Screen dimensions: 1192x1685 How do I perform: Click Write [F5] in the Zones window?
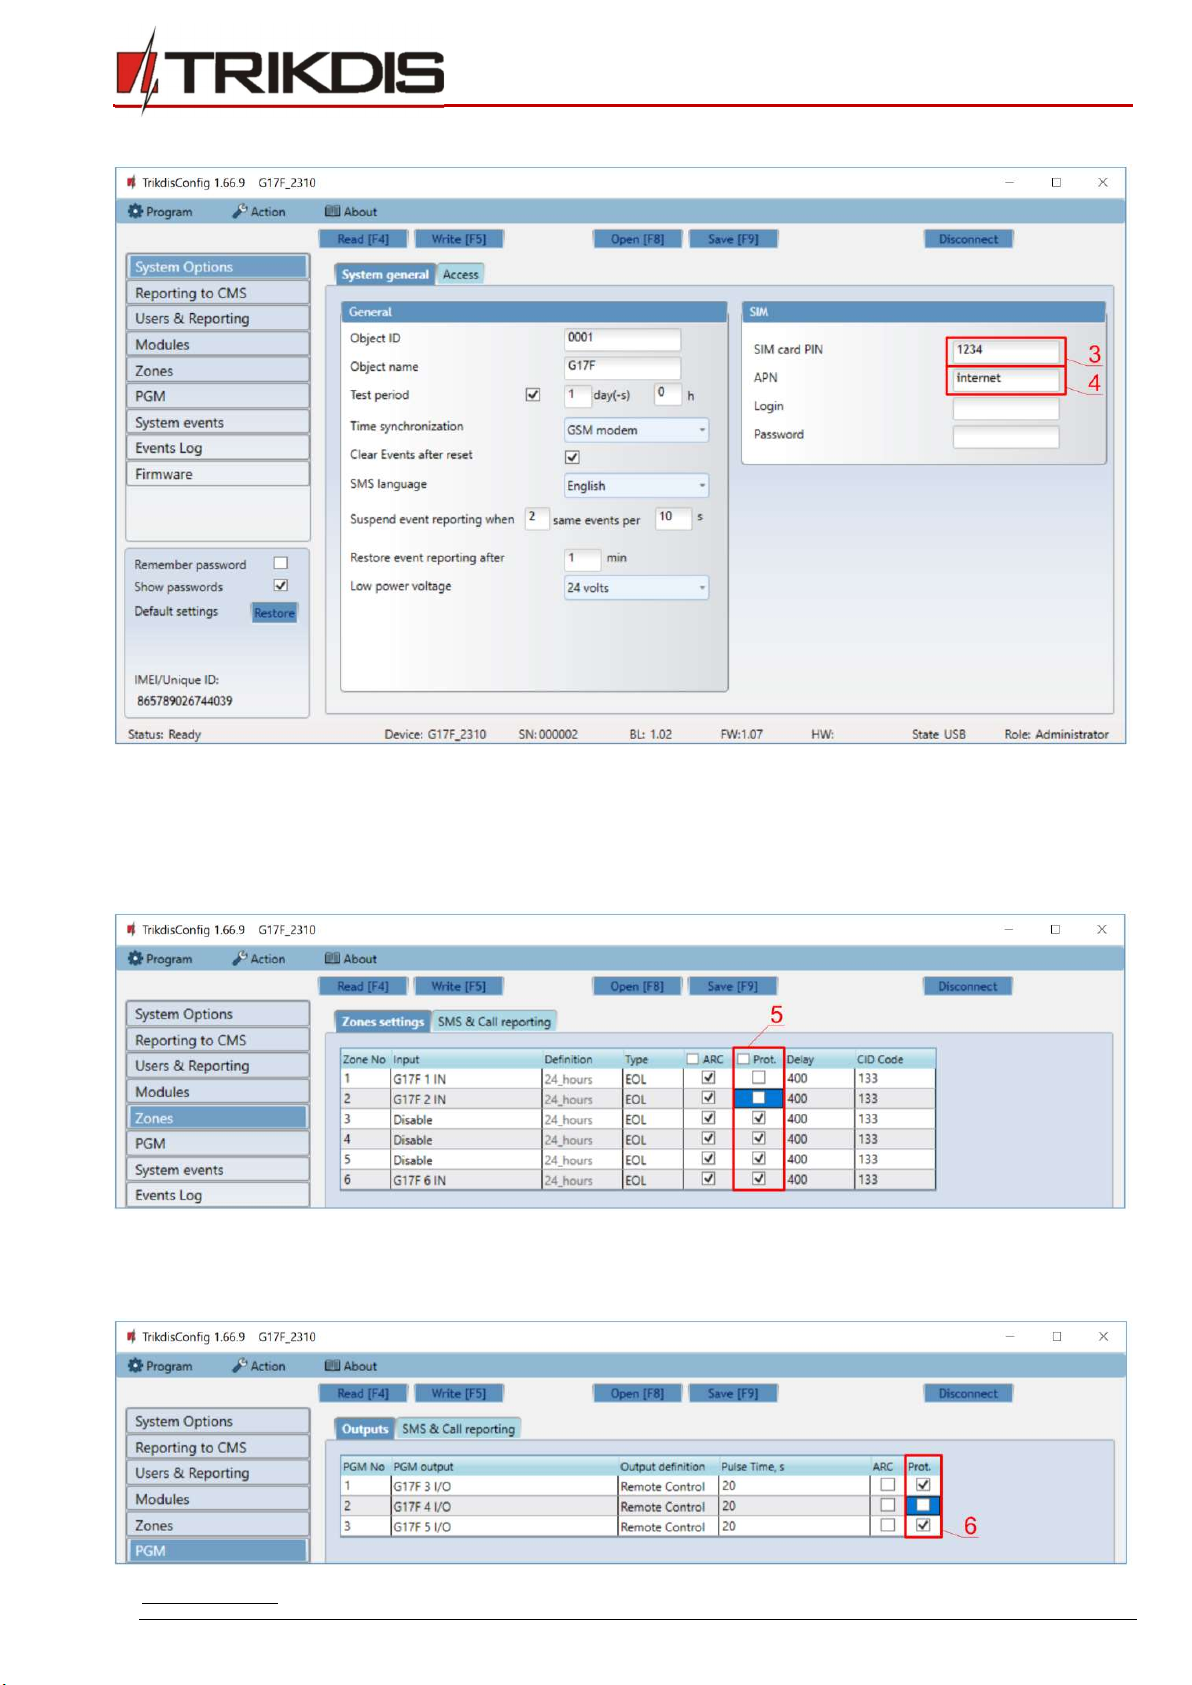click(458, 986)
